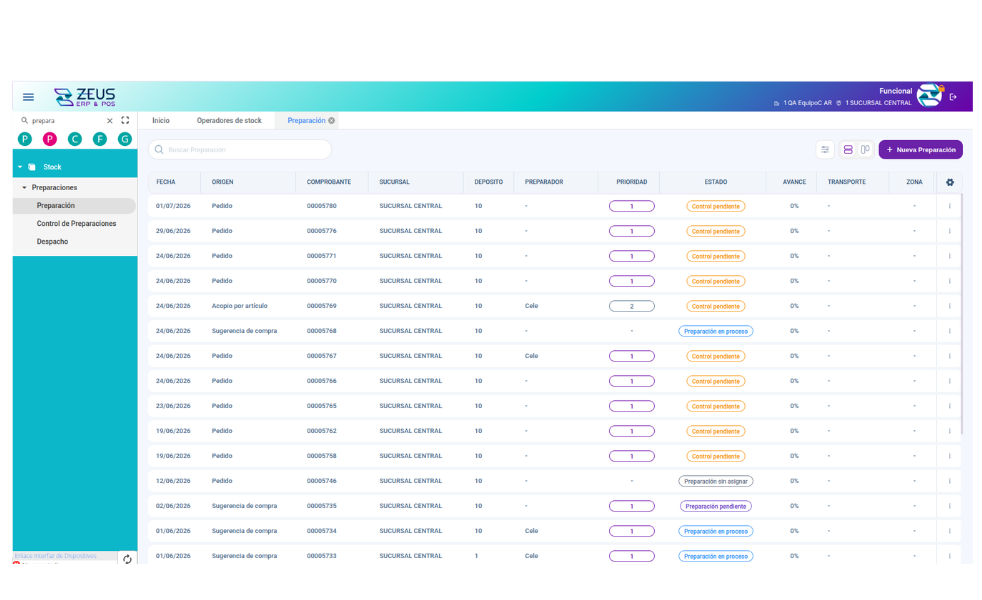The image size is (982, 600).
Task: Collapse the Preparaciones tree node
Action: (24, 187)
